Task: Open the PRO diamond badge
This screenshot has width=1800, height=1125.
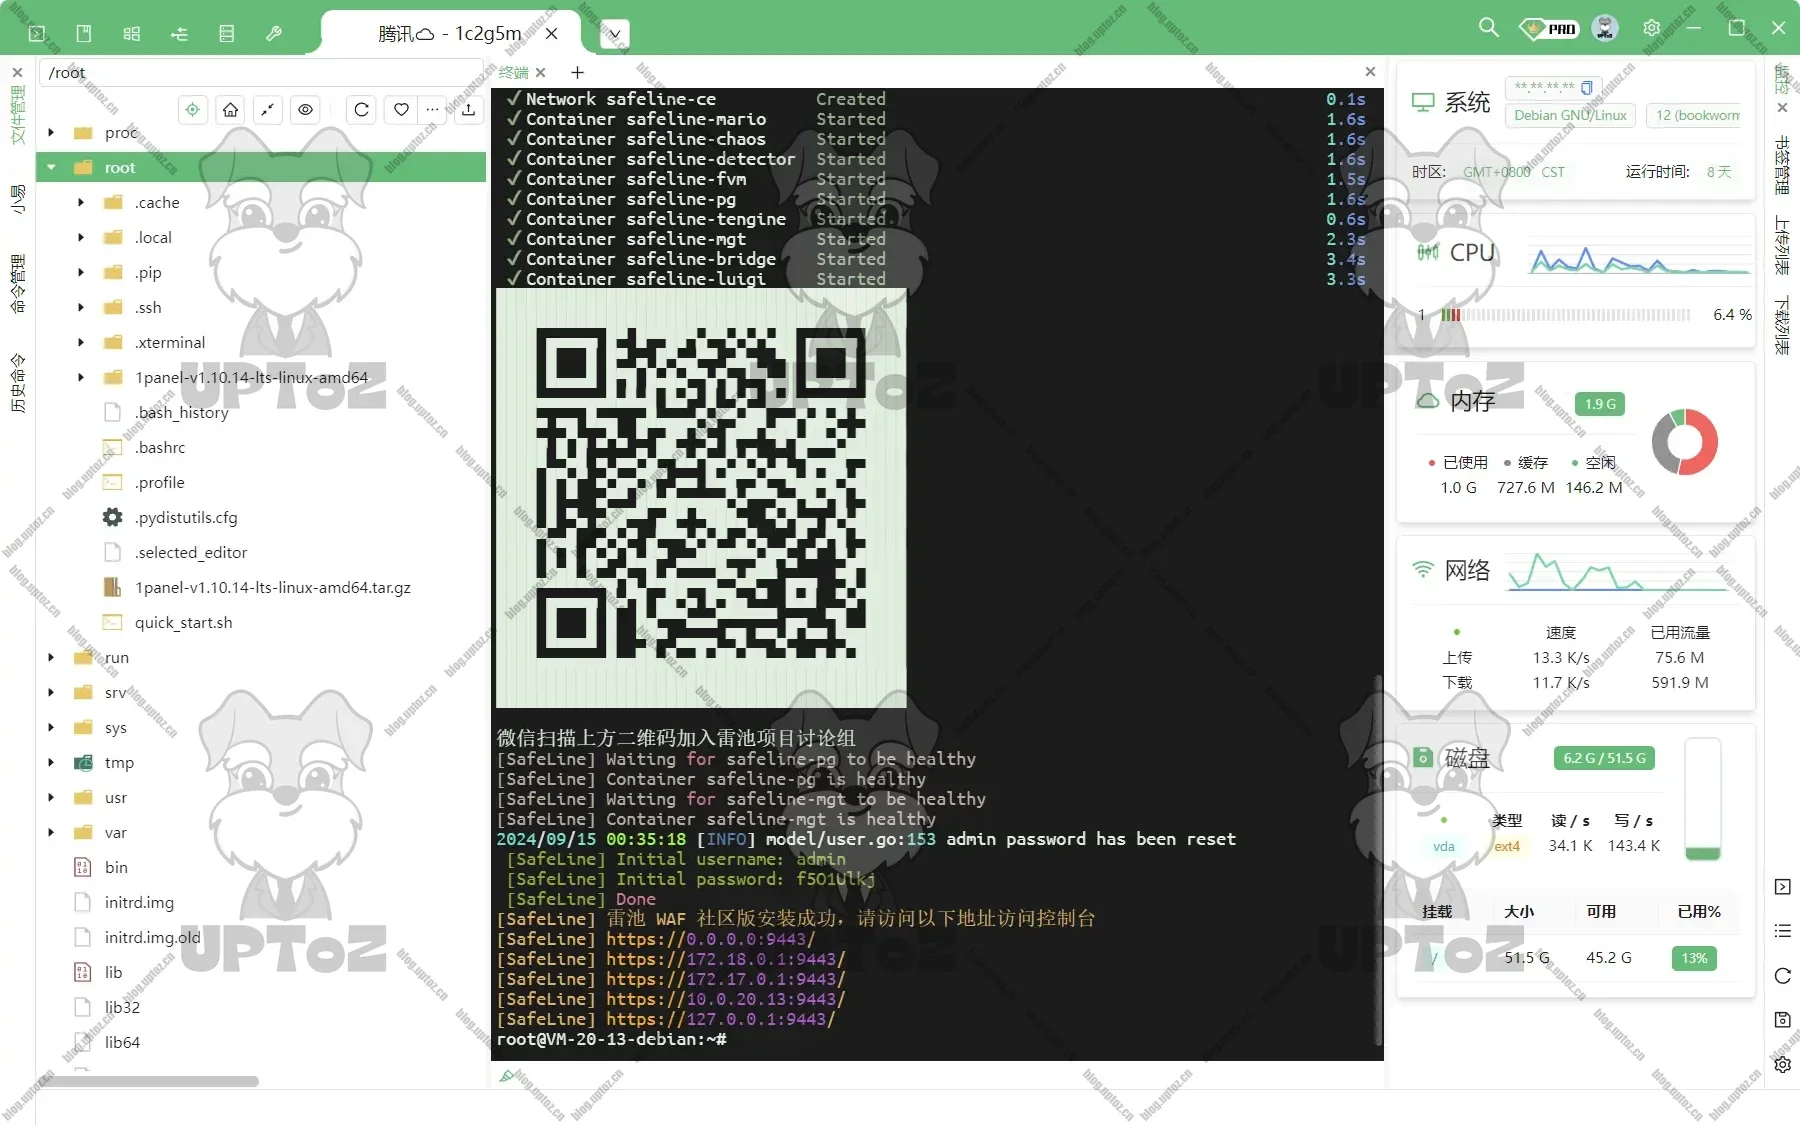Action: (1548, 29)
